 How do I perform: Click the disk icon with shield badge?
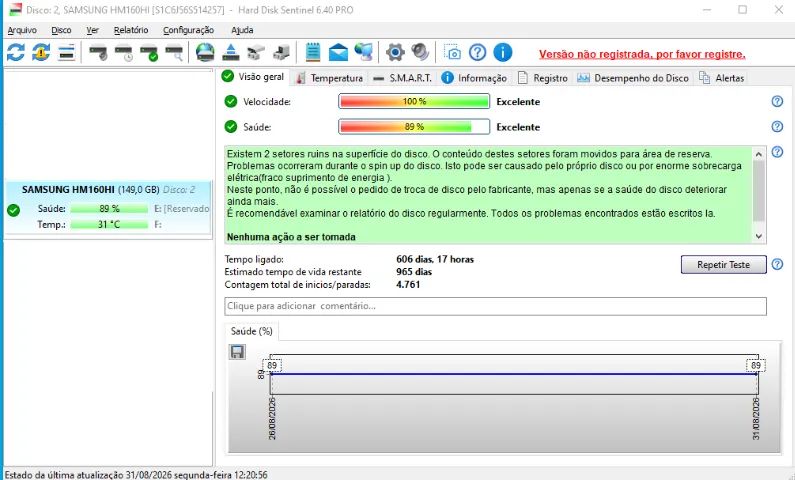(98, 52)
